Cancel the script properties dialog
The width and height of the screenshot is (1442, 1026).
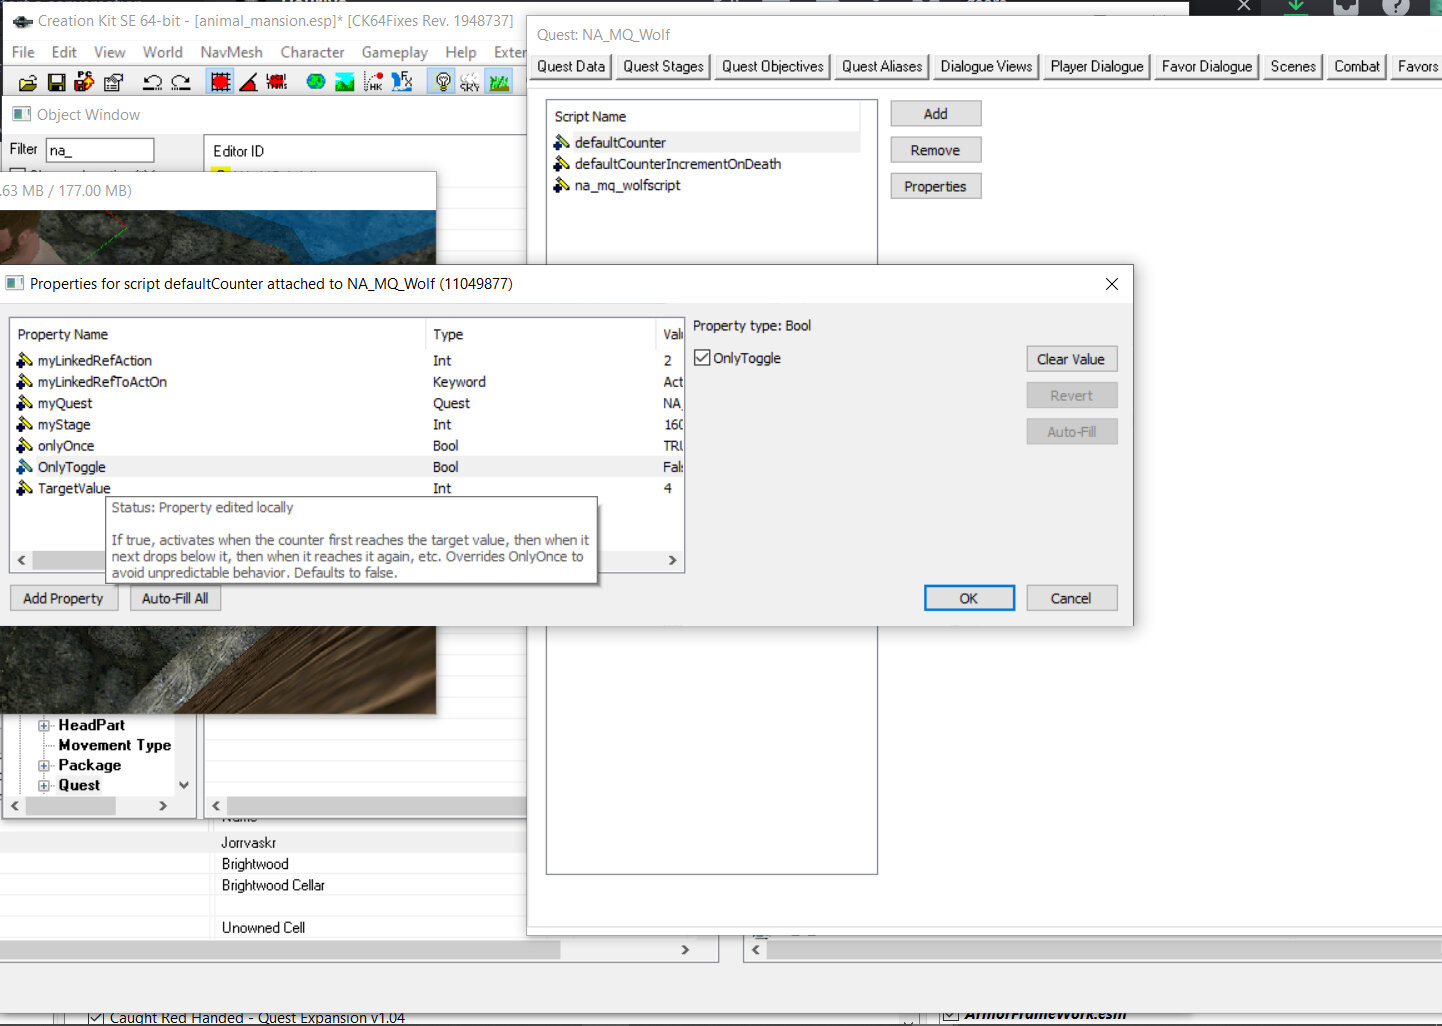(1071, 598)
